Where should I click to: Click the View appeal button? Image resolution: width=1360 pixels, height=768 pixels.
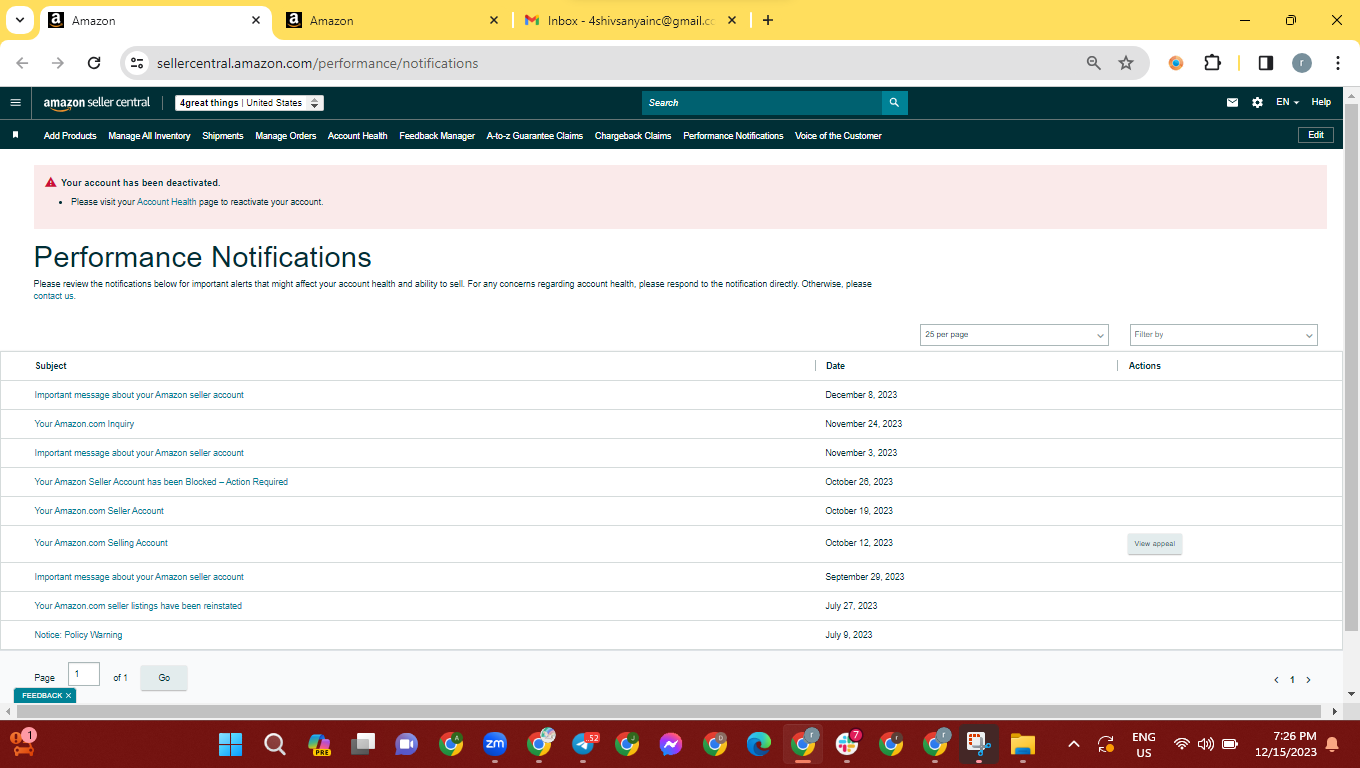click(1155, 544)
